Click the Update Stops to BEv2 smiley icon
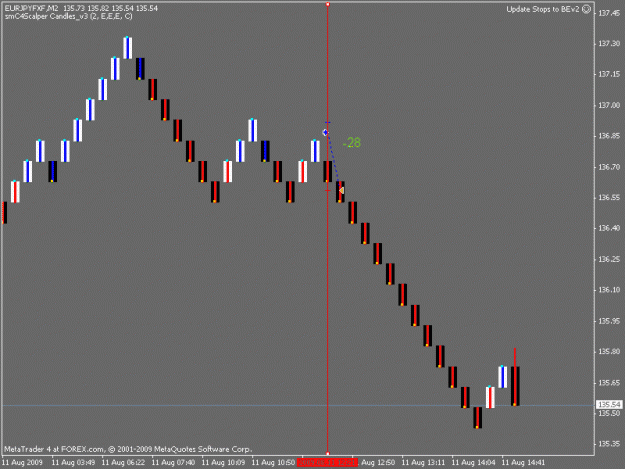This screenshot has width=625, height=469. coord(586,9)
